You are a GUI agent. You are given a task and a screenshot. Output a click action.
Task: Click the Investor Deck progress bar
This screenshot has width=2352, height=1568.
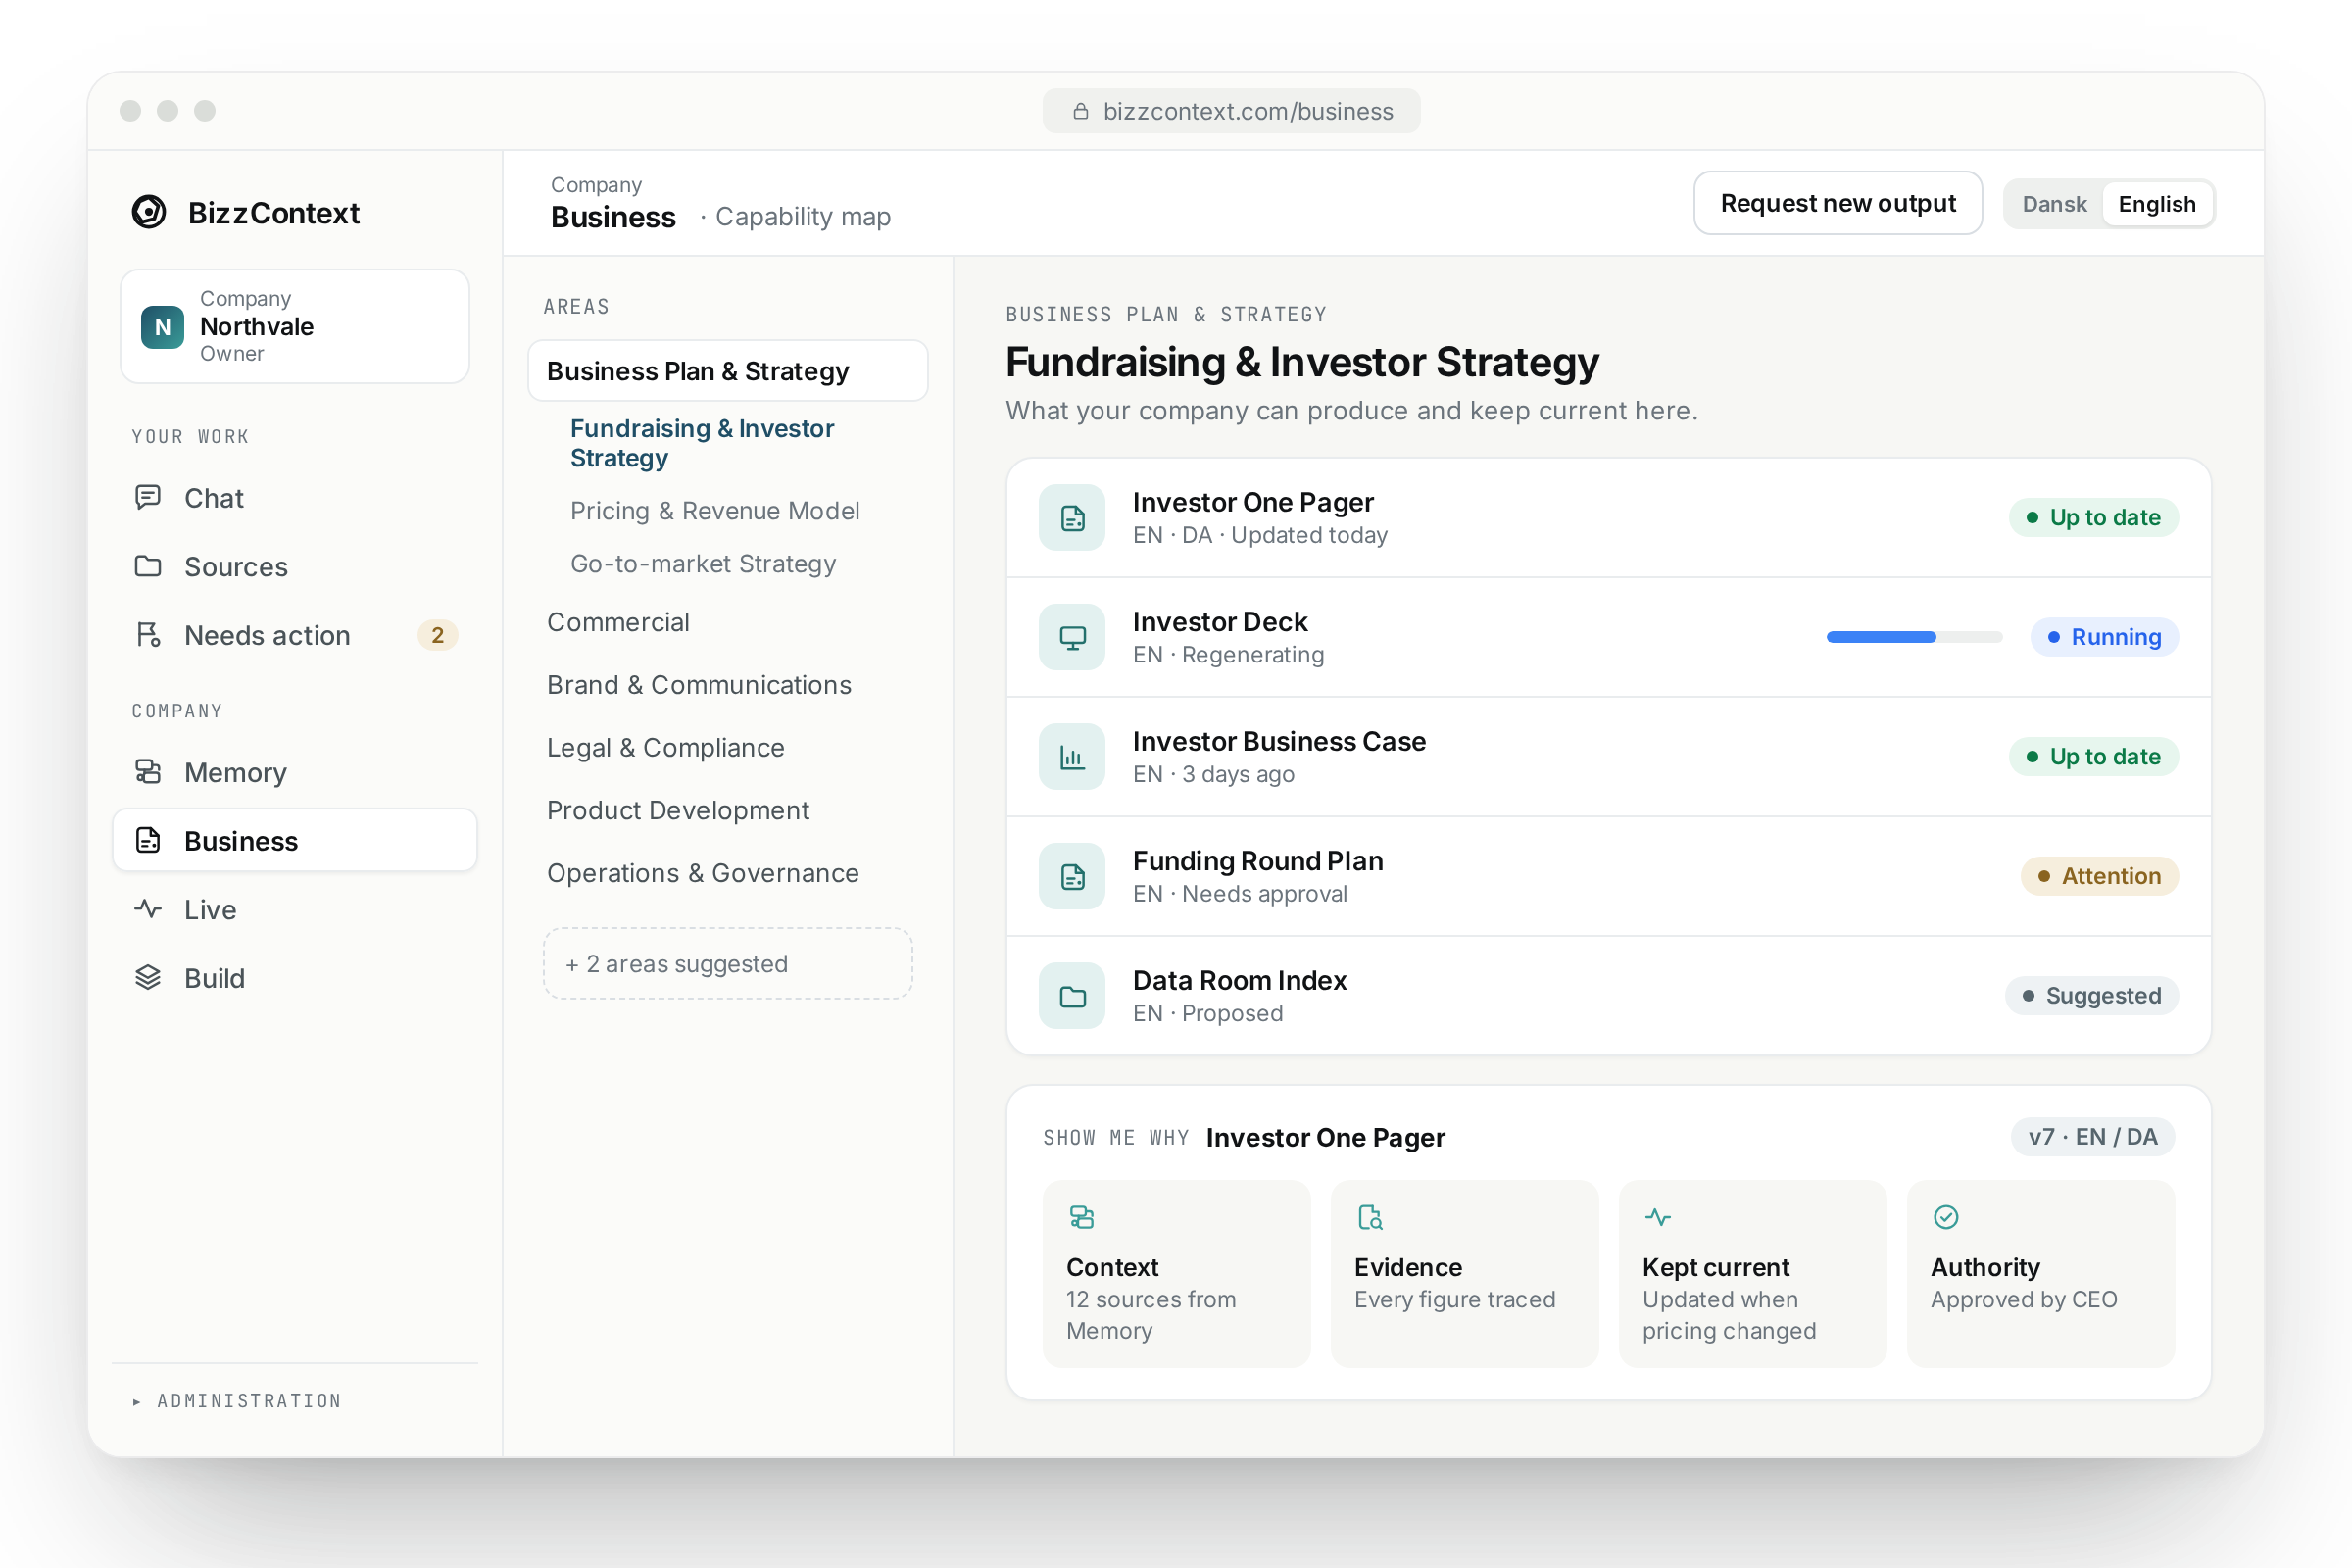click(1914, 637)
